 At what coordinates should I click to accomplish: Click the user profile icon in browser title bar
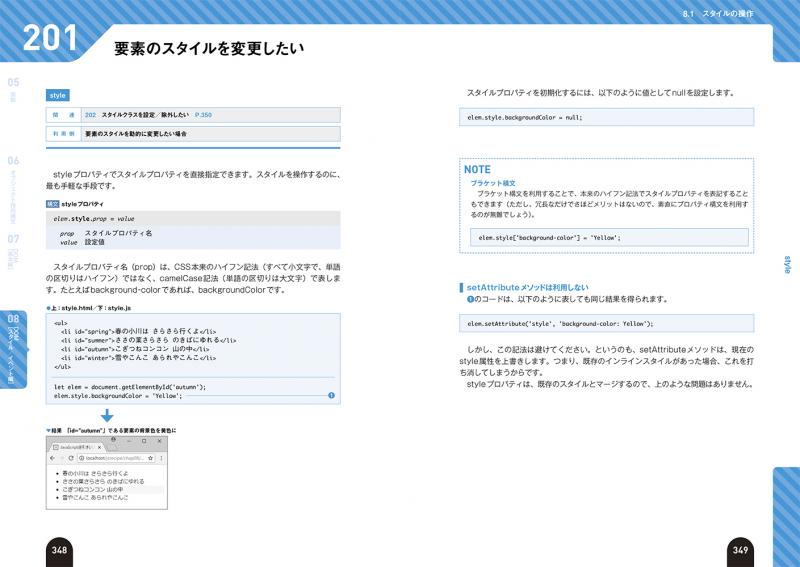click(x=113, y=440)
